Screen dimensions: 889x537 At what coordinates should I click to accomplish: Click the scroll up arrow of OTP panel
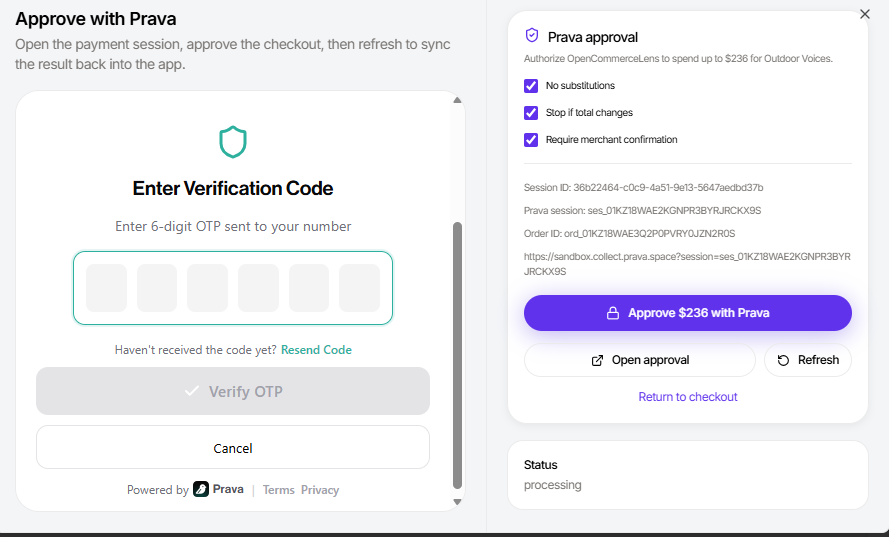click(x=457, y=100)
